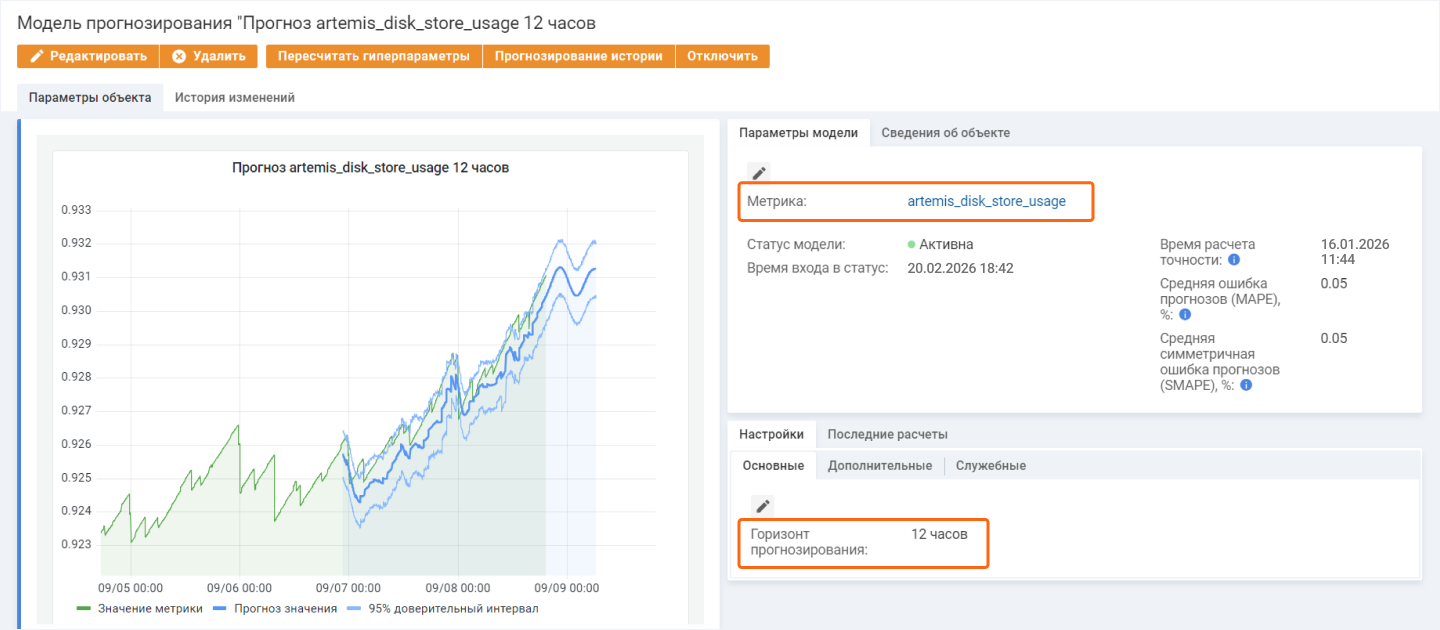Click info icon next to Время расчета точности
The width and height of the screenshot is (1440, 630).
point(1234,260)
